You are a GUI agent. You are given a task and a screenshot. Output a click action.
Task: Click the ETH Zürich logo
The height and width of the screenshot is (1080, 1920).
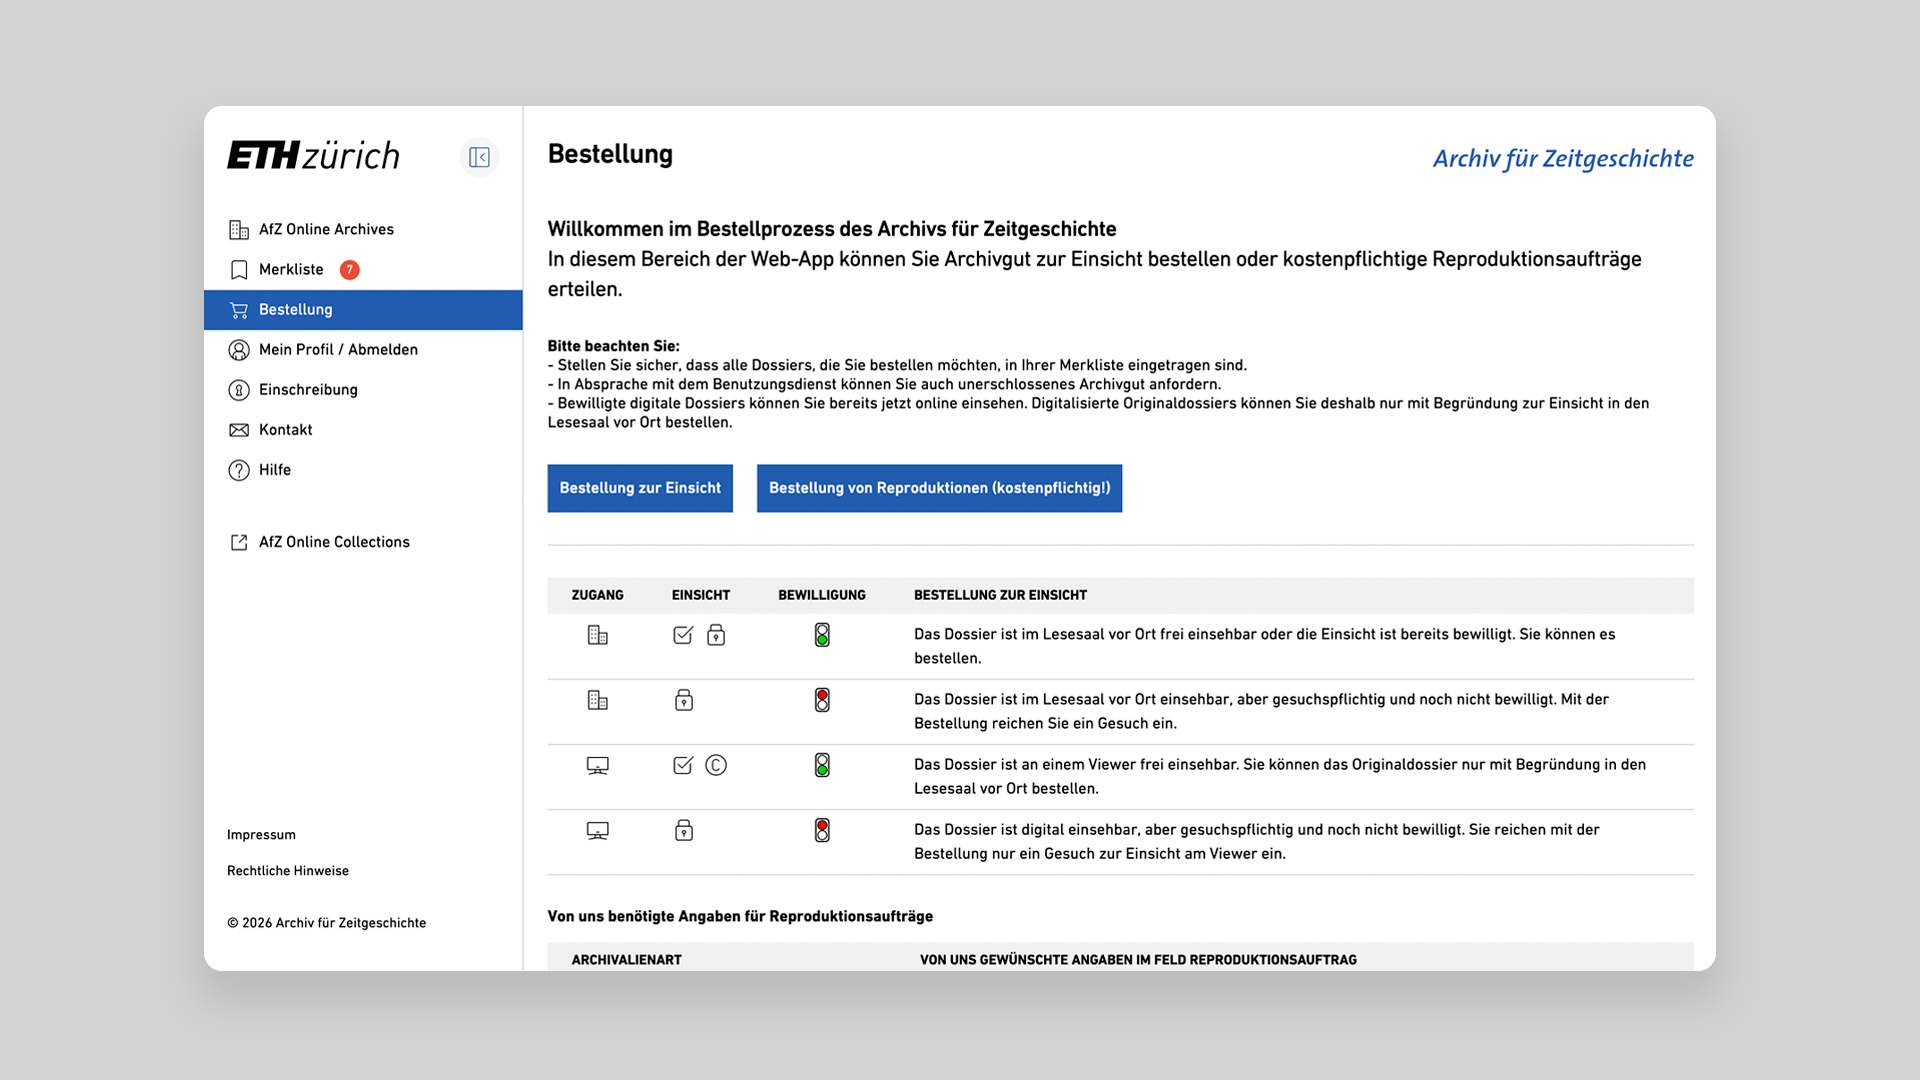(x=313, y=155)
